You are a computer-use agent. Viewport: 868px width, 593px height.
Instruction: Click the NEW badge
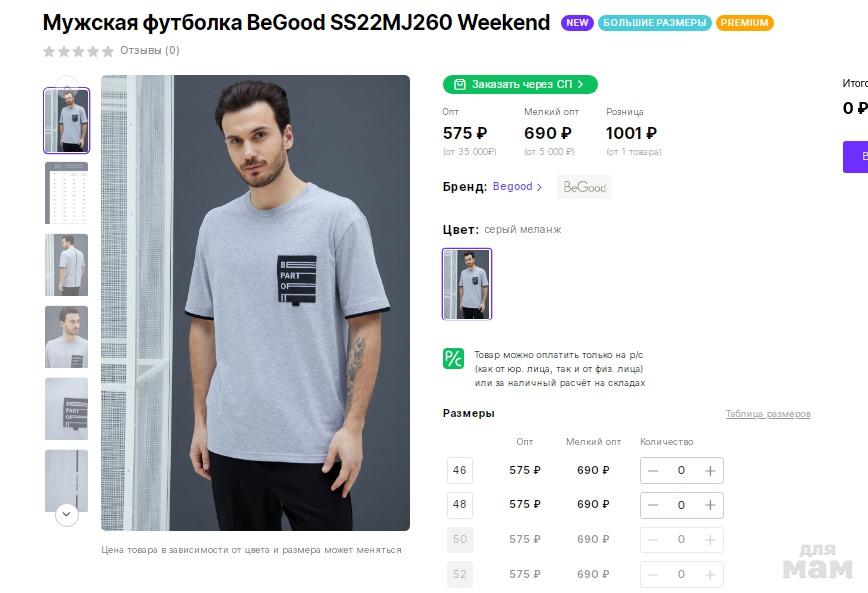pos(577,23)
